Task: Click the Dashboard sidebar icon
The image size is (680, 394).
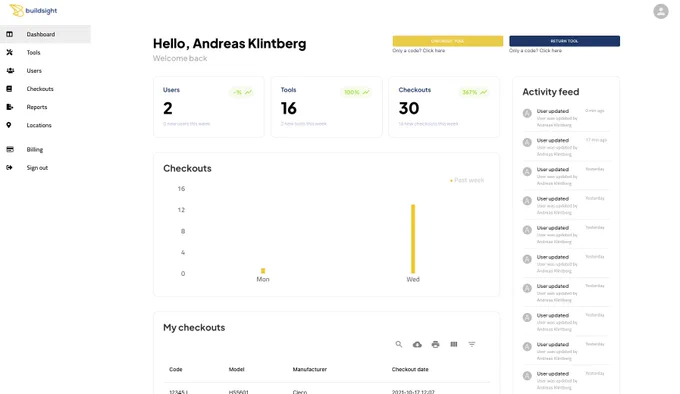Action: coord(10,34)
